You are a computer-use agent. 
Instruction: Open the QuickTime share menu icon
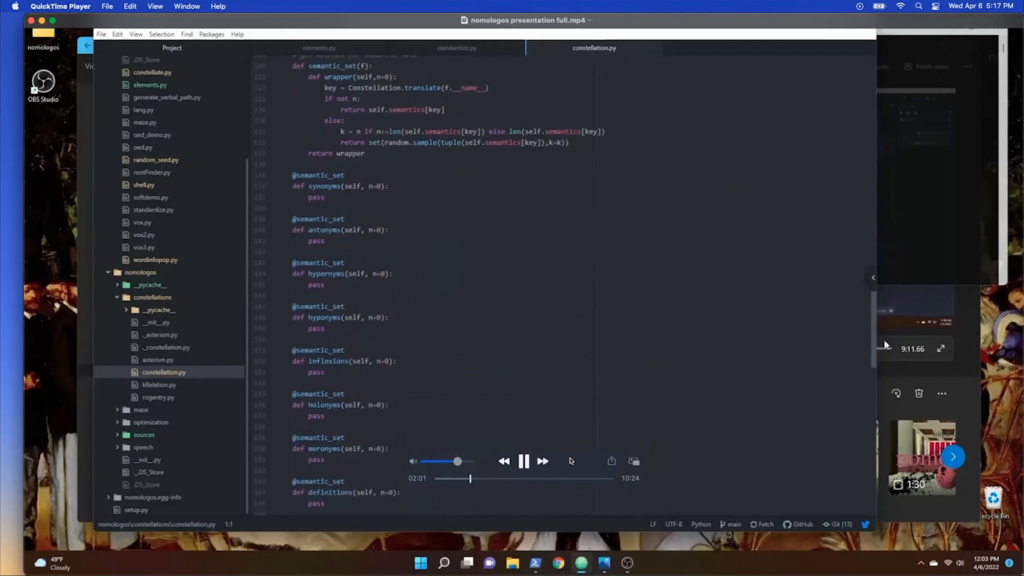(x=611, y=461)
